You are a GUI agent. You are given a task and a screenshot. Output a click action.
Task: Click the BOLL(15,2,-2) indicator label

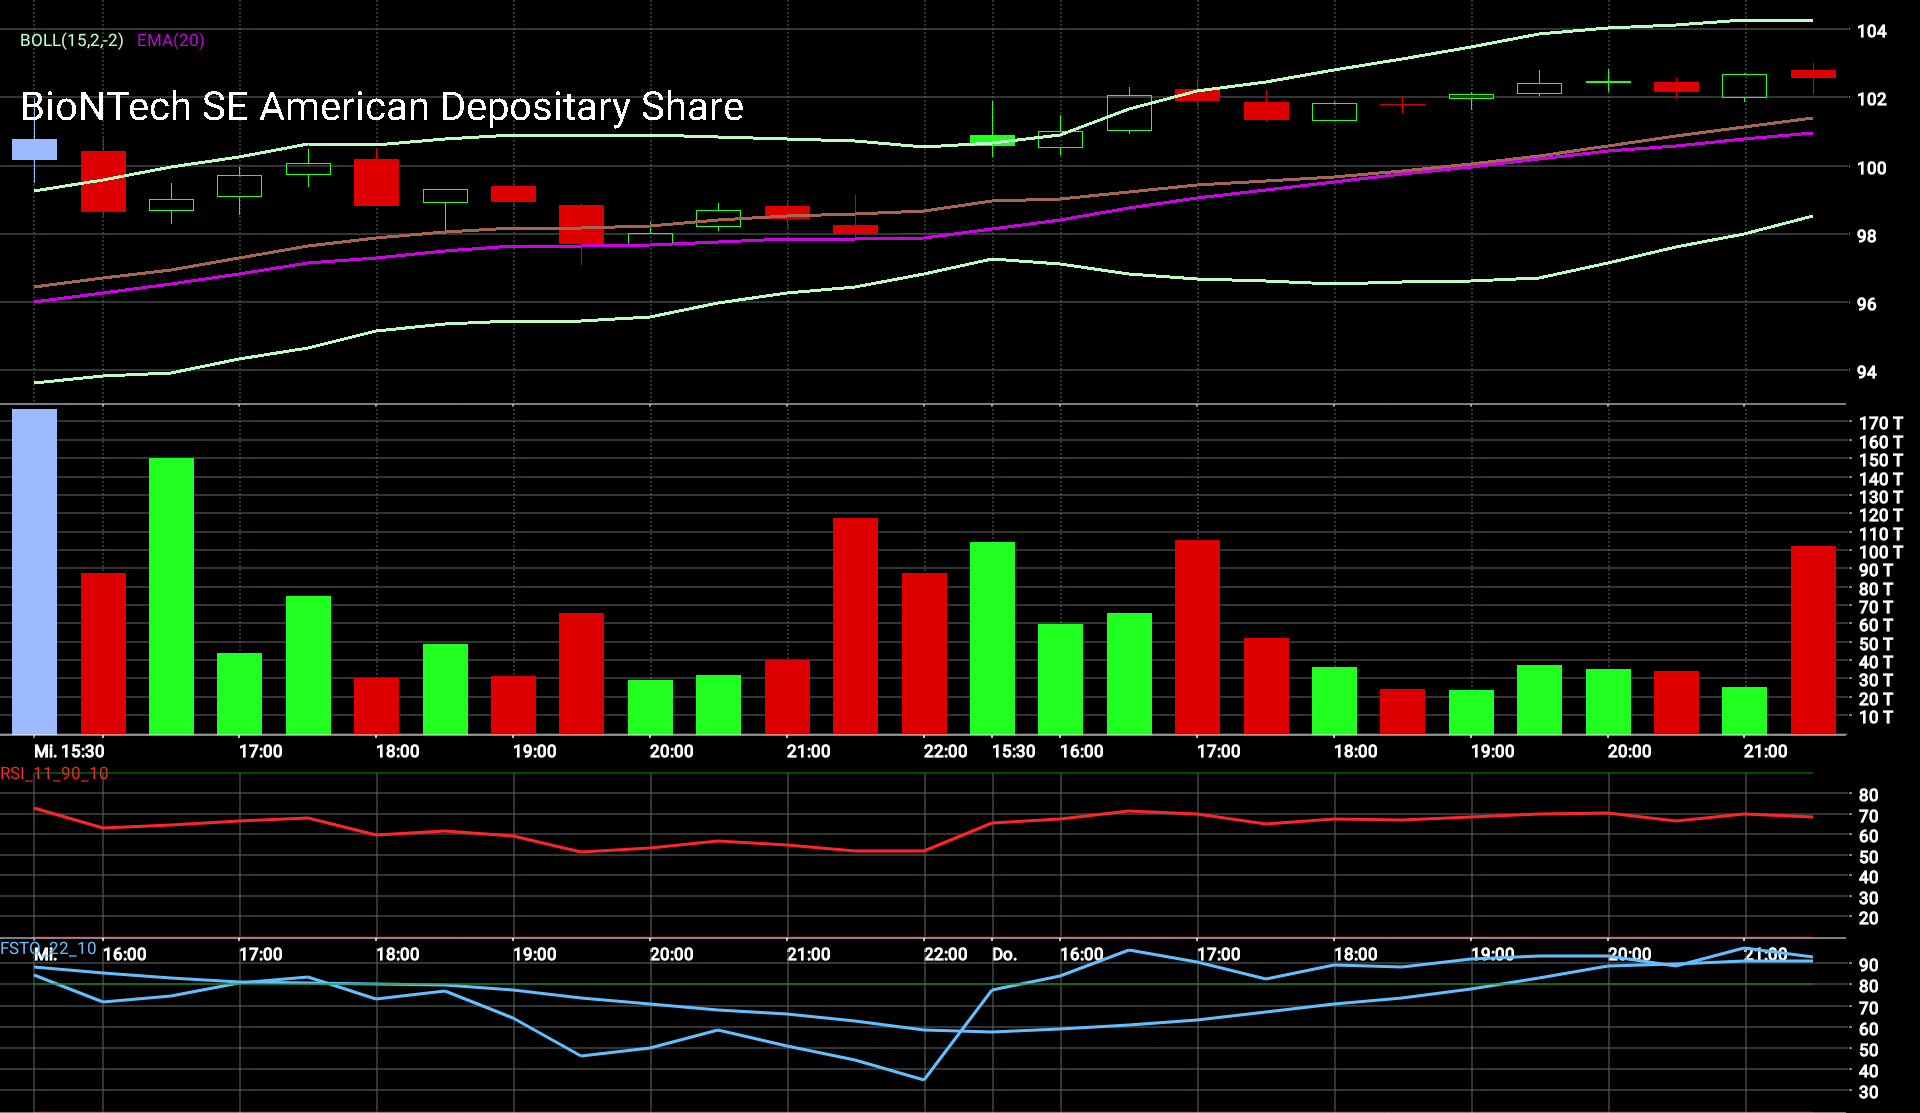coord(71,40)
